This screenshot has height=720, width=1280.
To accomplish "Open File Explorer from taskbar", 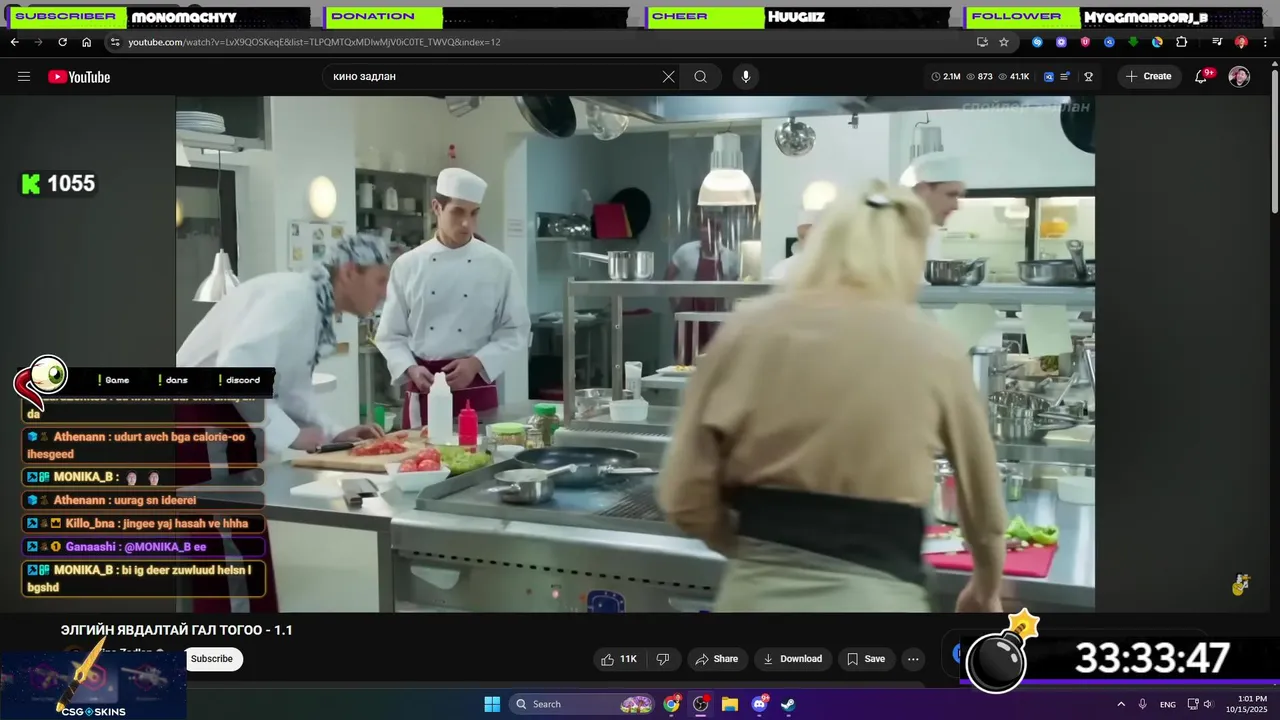I will pyautogui.click(x=730, y=704).
